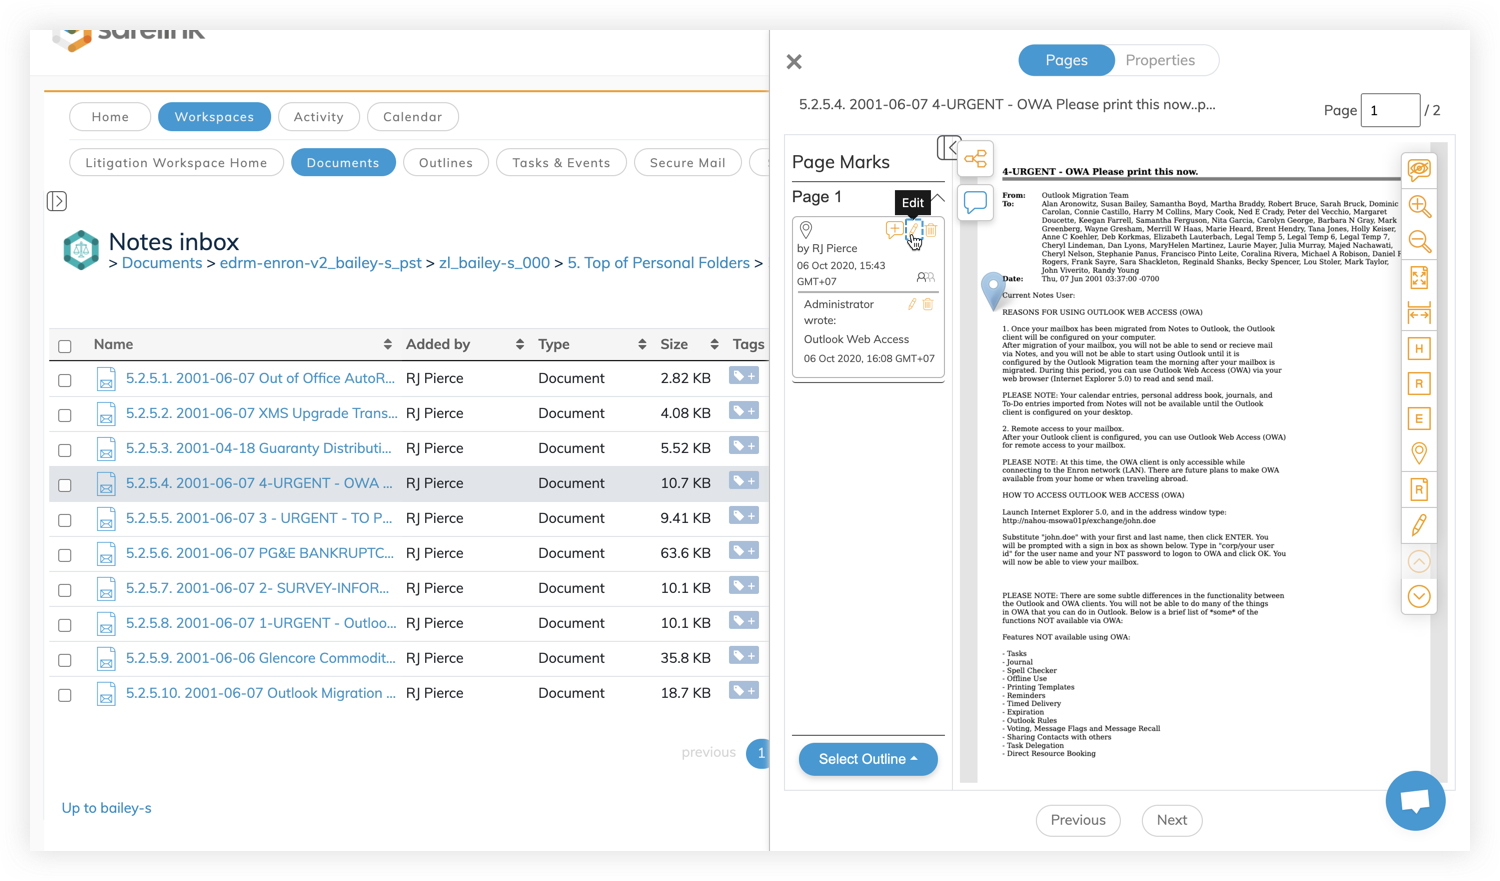Select the page mark pin tool

1419,454
